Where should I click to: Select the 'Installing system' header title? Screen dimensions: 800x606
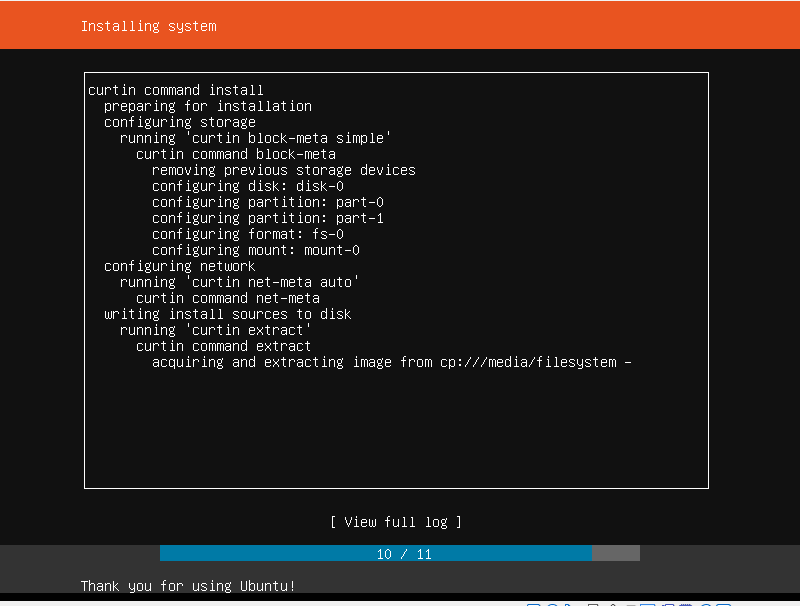[148, 26]
